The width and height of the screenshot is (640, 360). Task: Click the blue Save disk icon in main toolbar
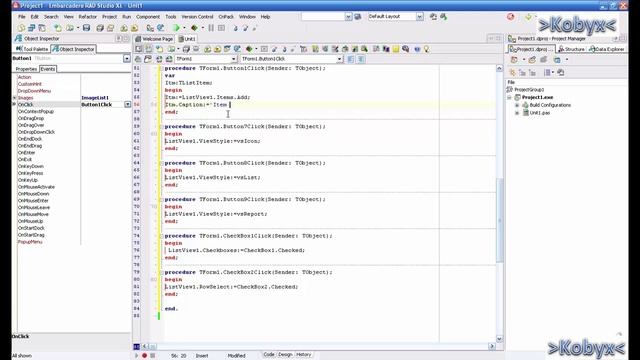[x=87, y=28]
